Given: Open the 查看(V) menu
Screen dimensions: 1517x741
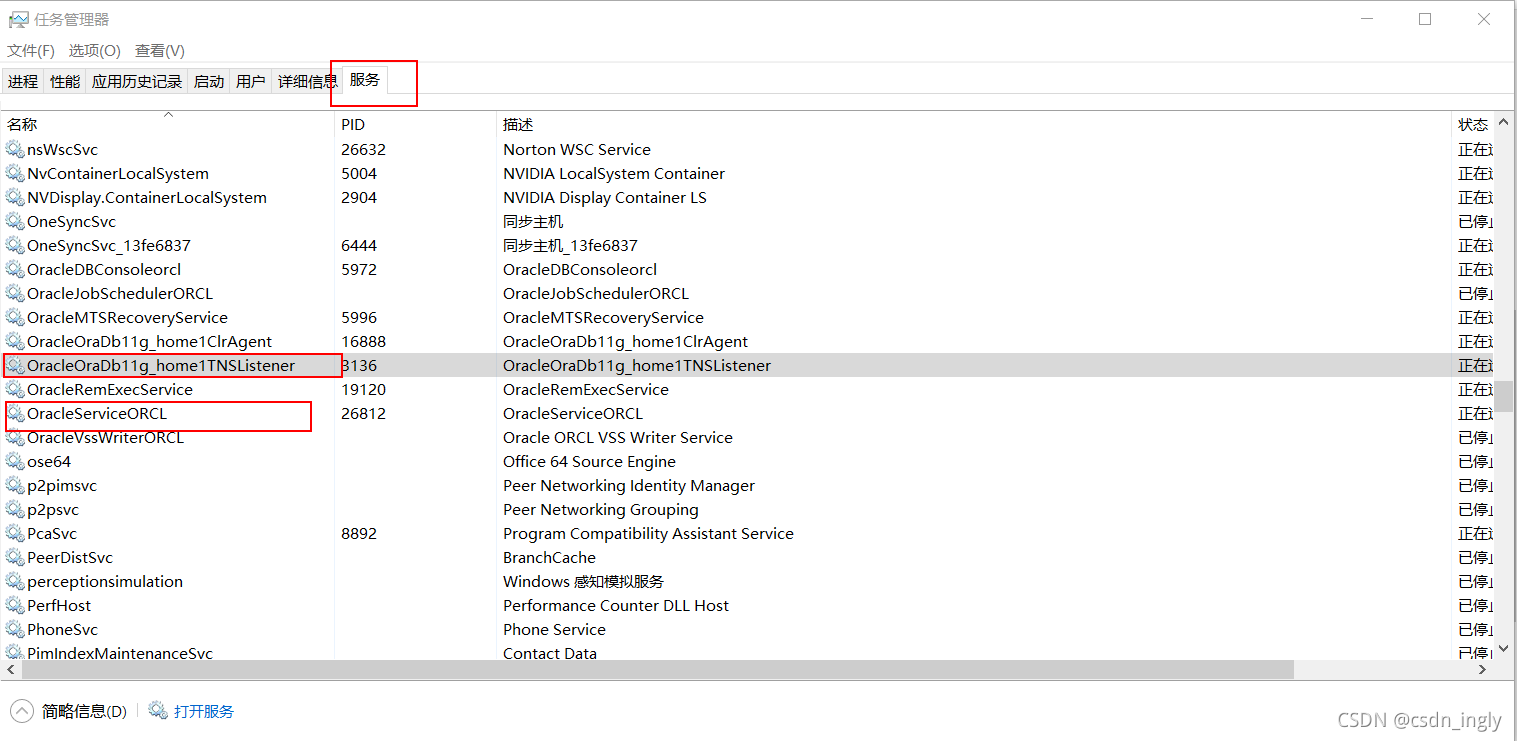Looking at the screenshot, I should tap(158, 50).
